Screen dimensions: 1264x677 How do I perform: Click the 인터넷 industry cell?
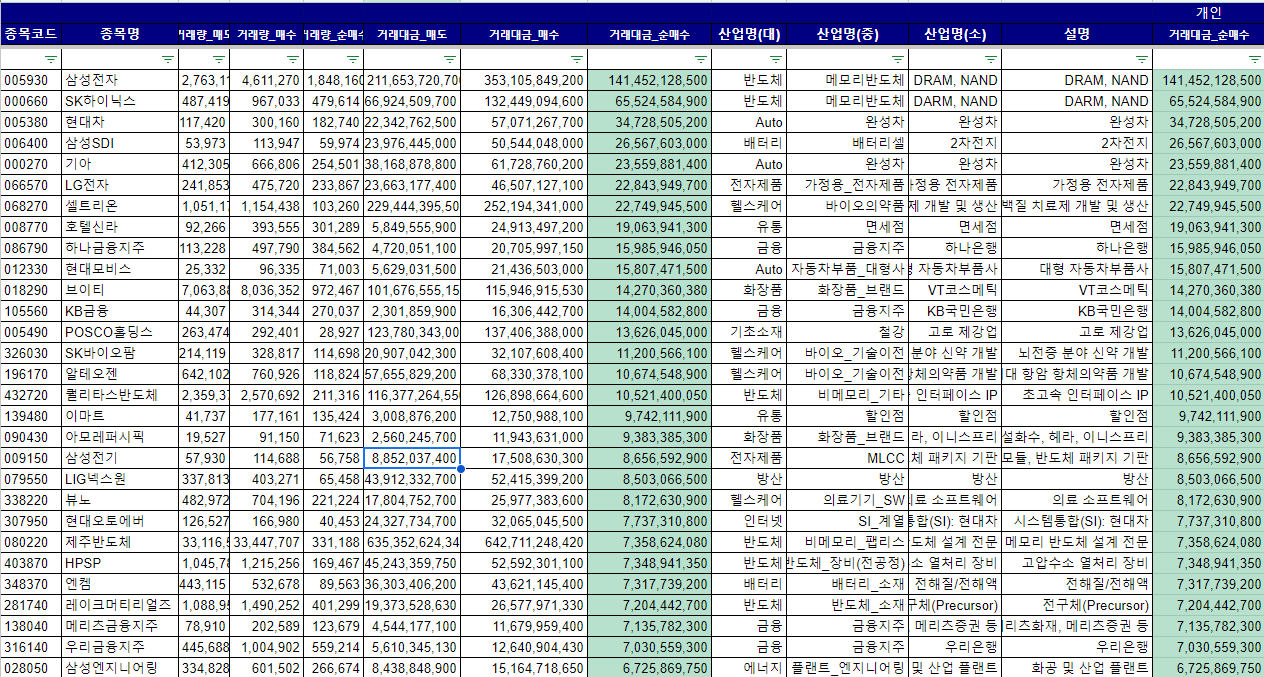click(x=749, y=521)
